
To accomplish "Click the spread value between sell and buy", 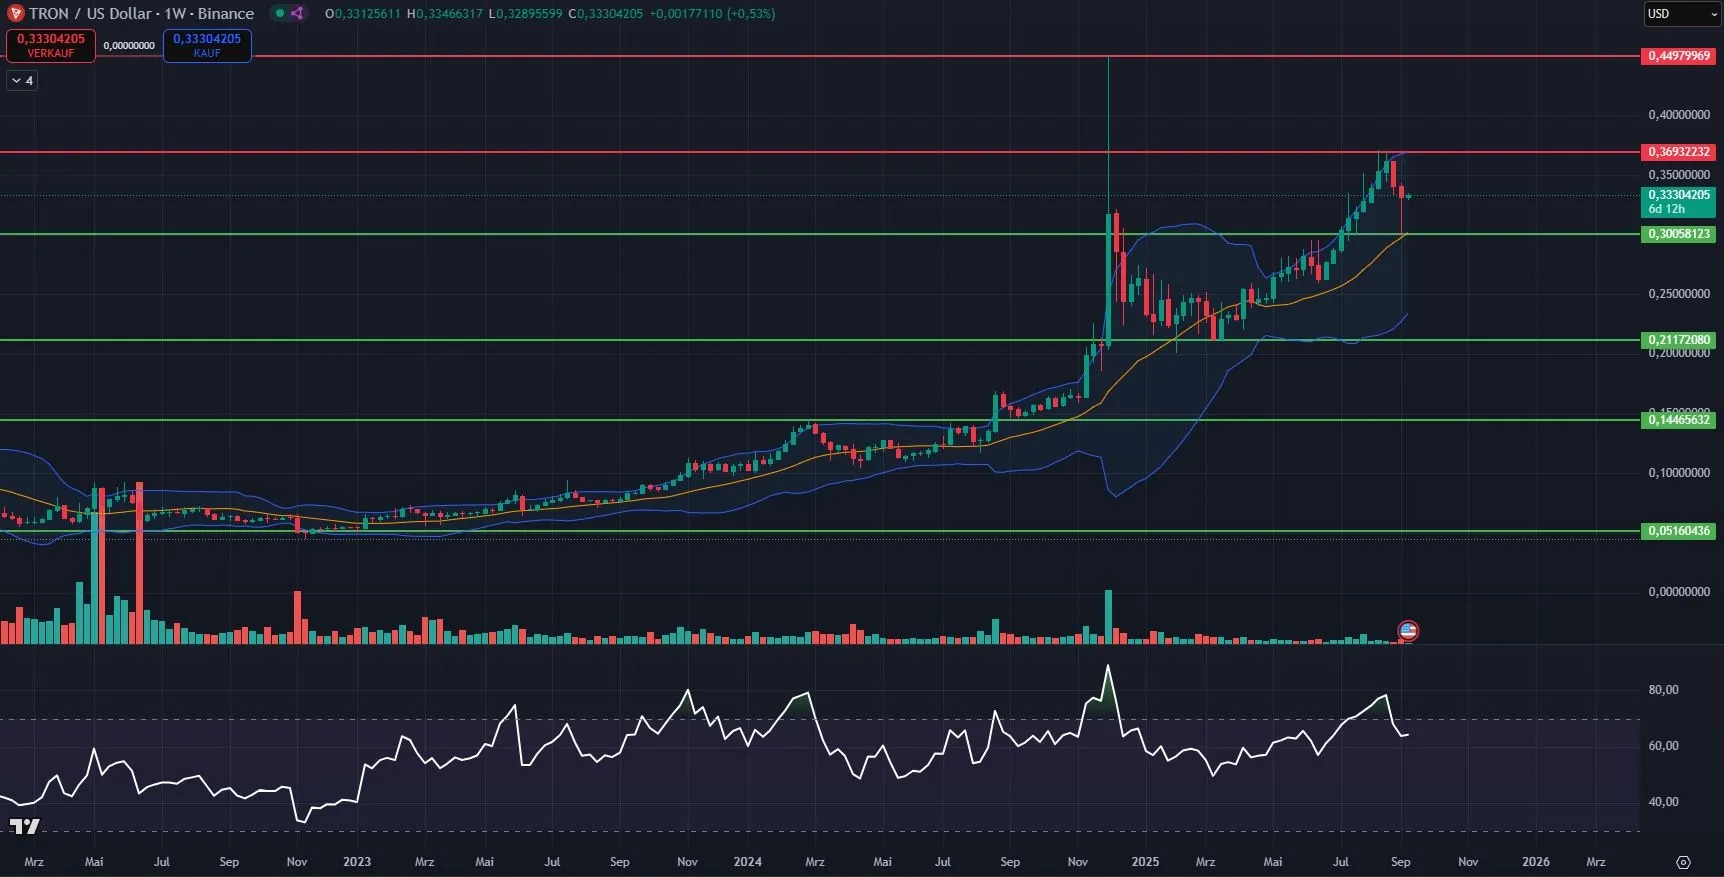I will click(129, 46).
